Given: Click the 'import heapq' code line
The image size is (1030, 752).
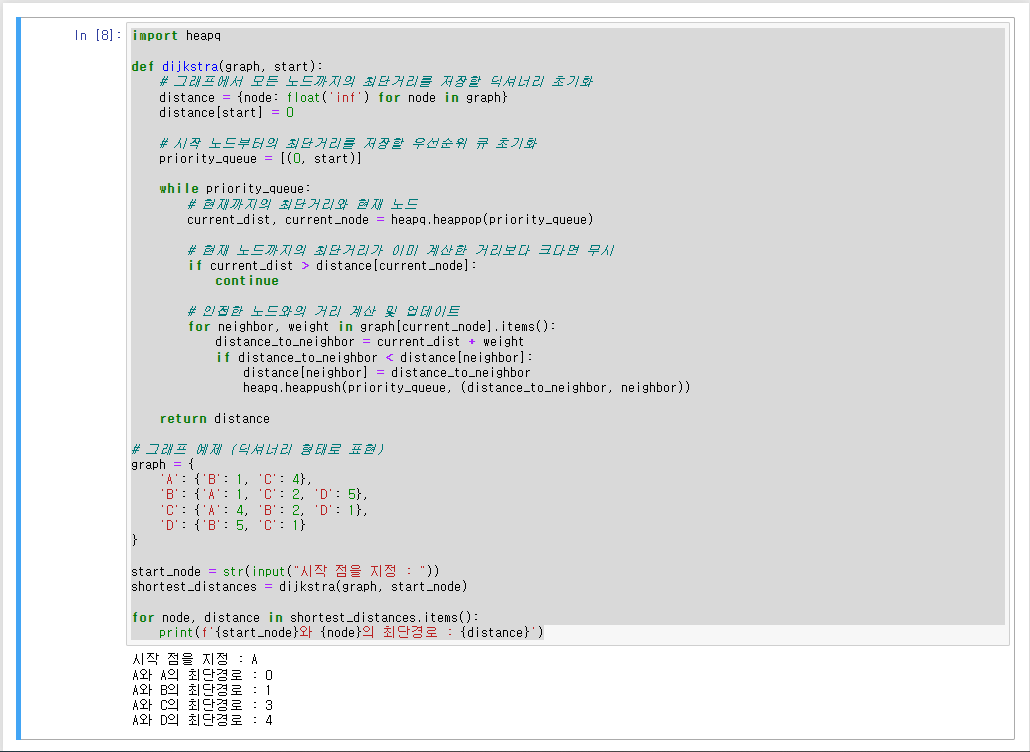Looking at the screenshot, I should 176,35.
